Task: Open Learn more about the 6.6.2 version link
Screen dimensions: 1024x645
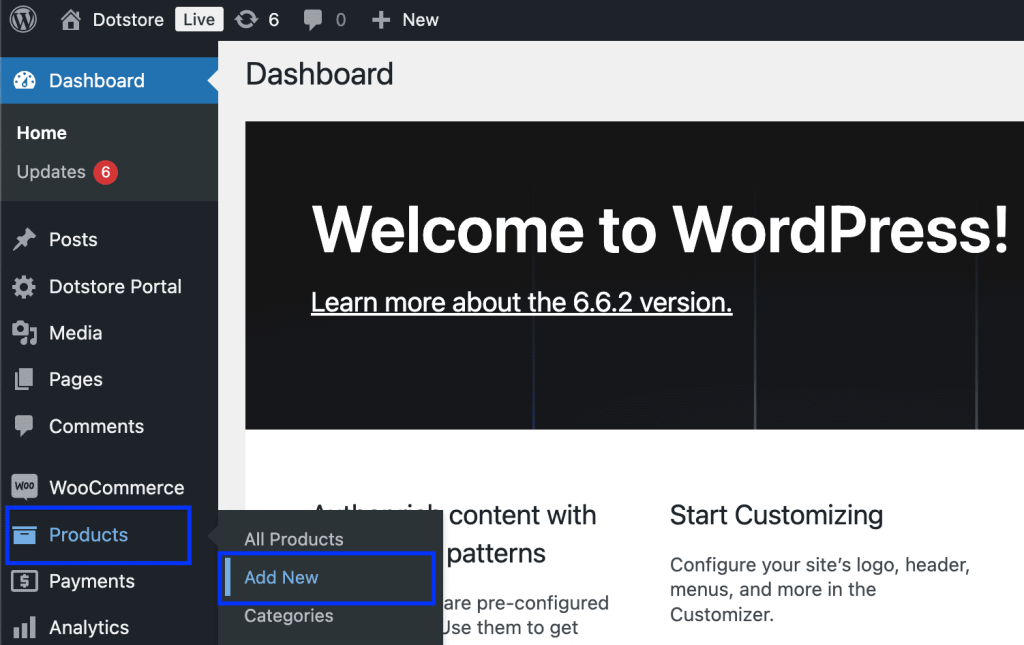Action: 521,302
